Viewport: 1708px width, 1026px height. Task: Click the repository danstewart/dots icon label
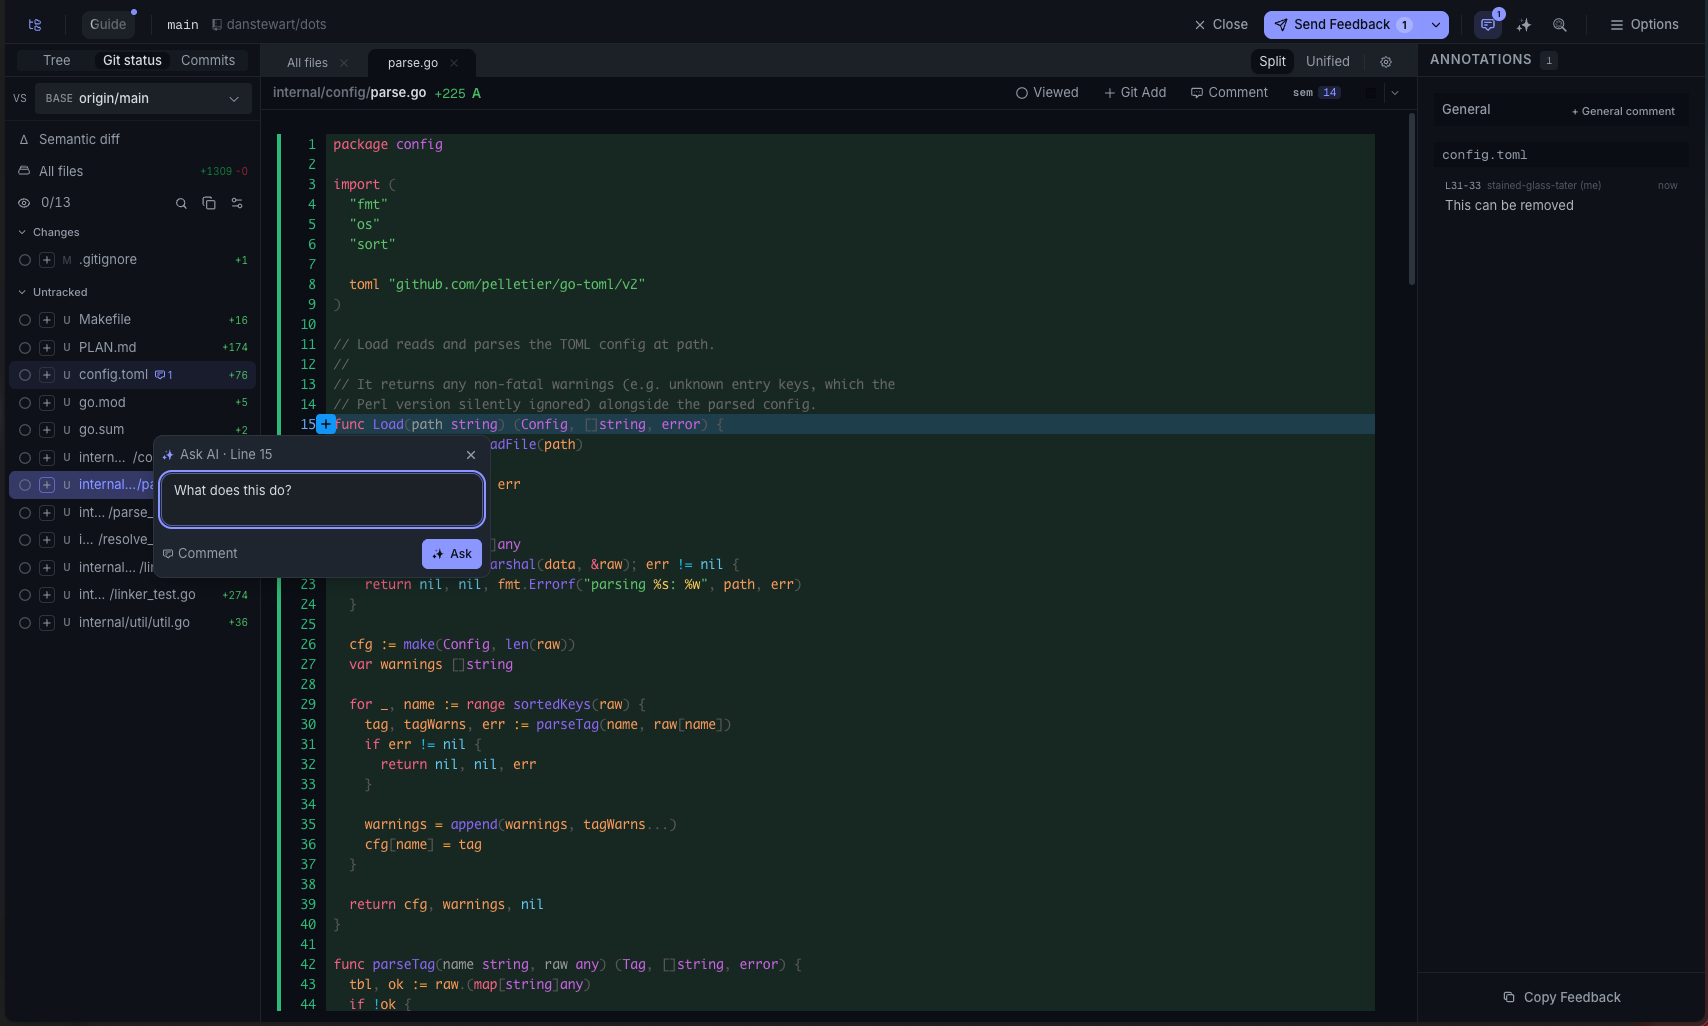click(269, 25)
